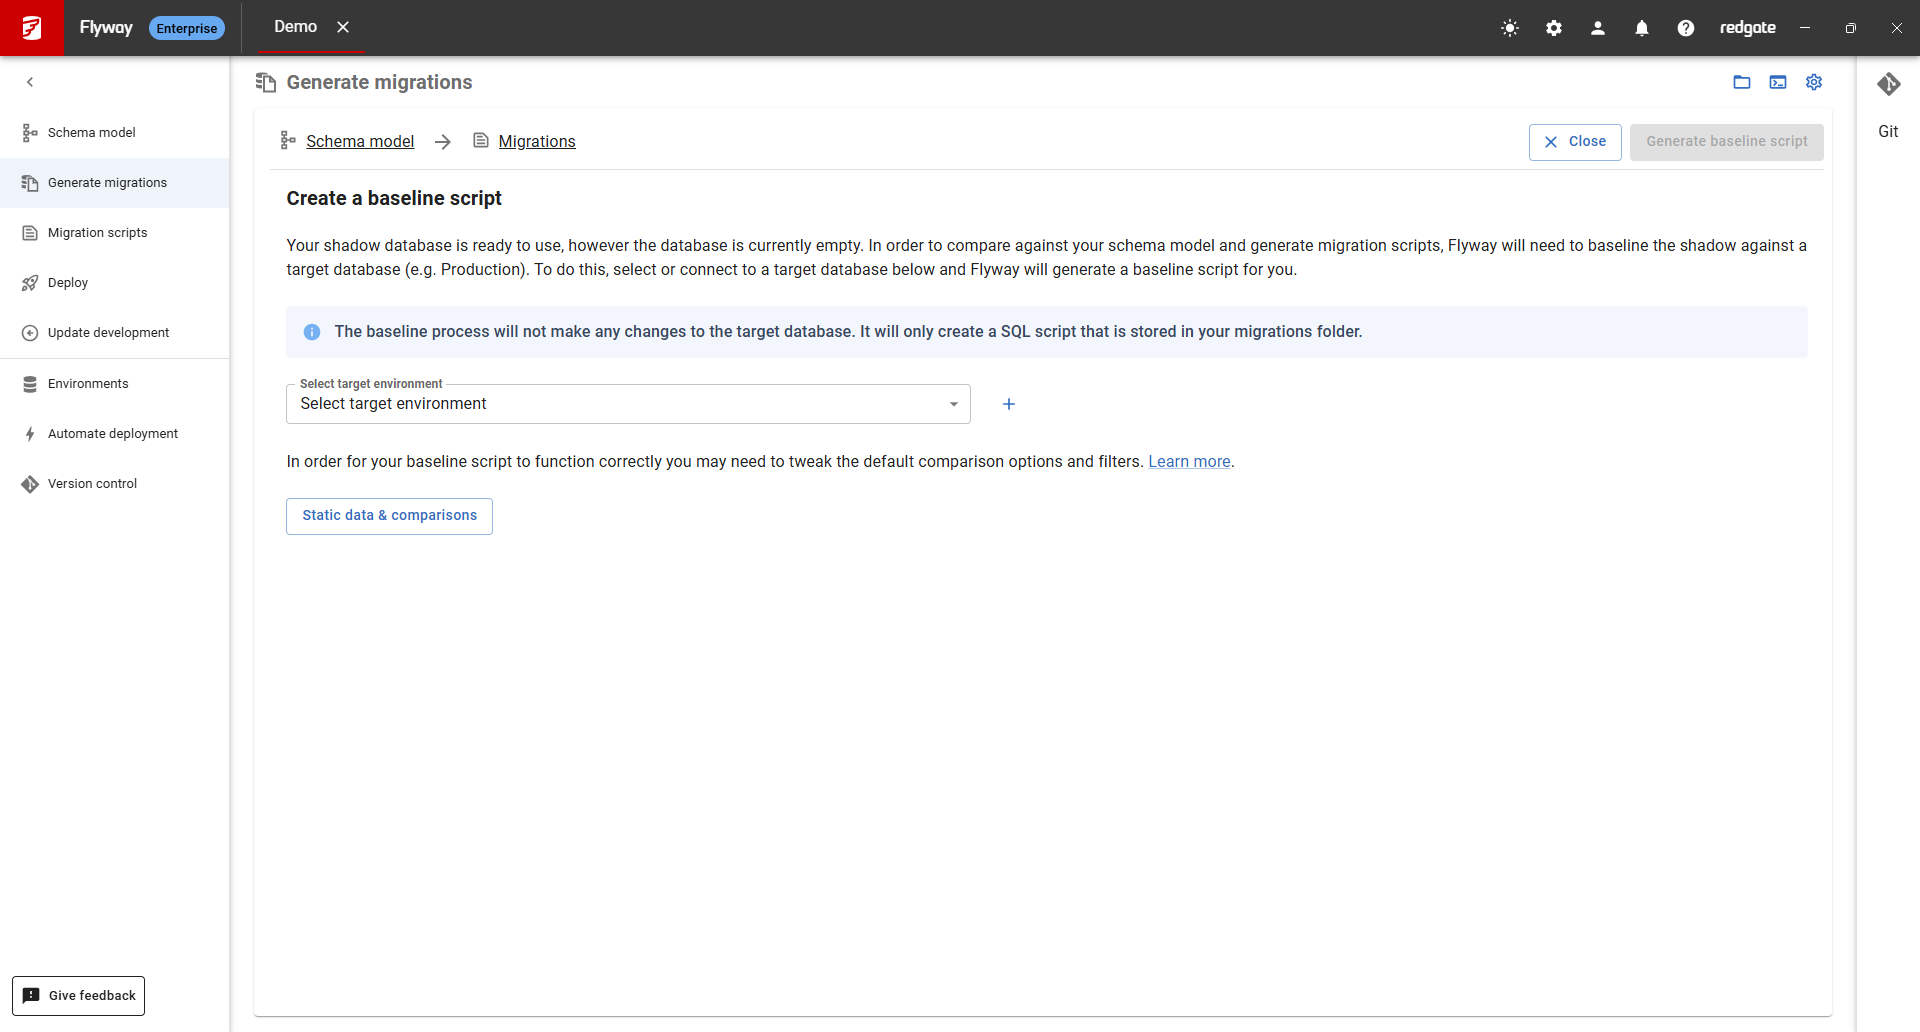
Task: Open settings via top bar gear icon
Action: click(1554, 28)
